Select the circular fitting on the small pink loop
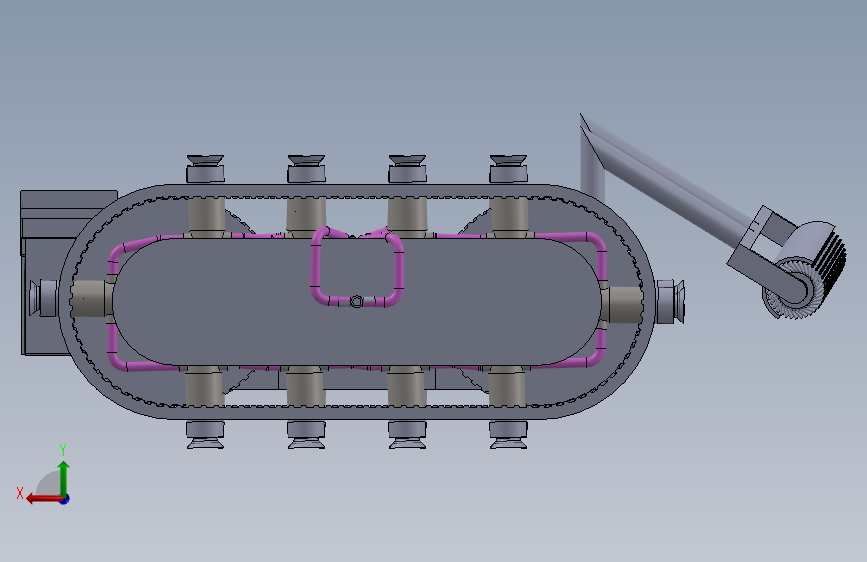 point(357,301)
